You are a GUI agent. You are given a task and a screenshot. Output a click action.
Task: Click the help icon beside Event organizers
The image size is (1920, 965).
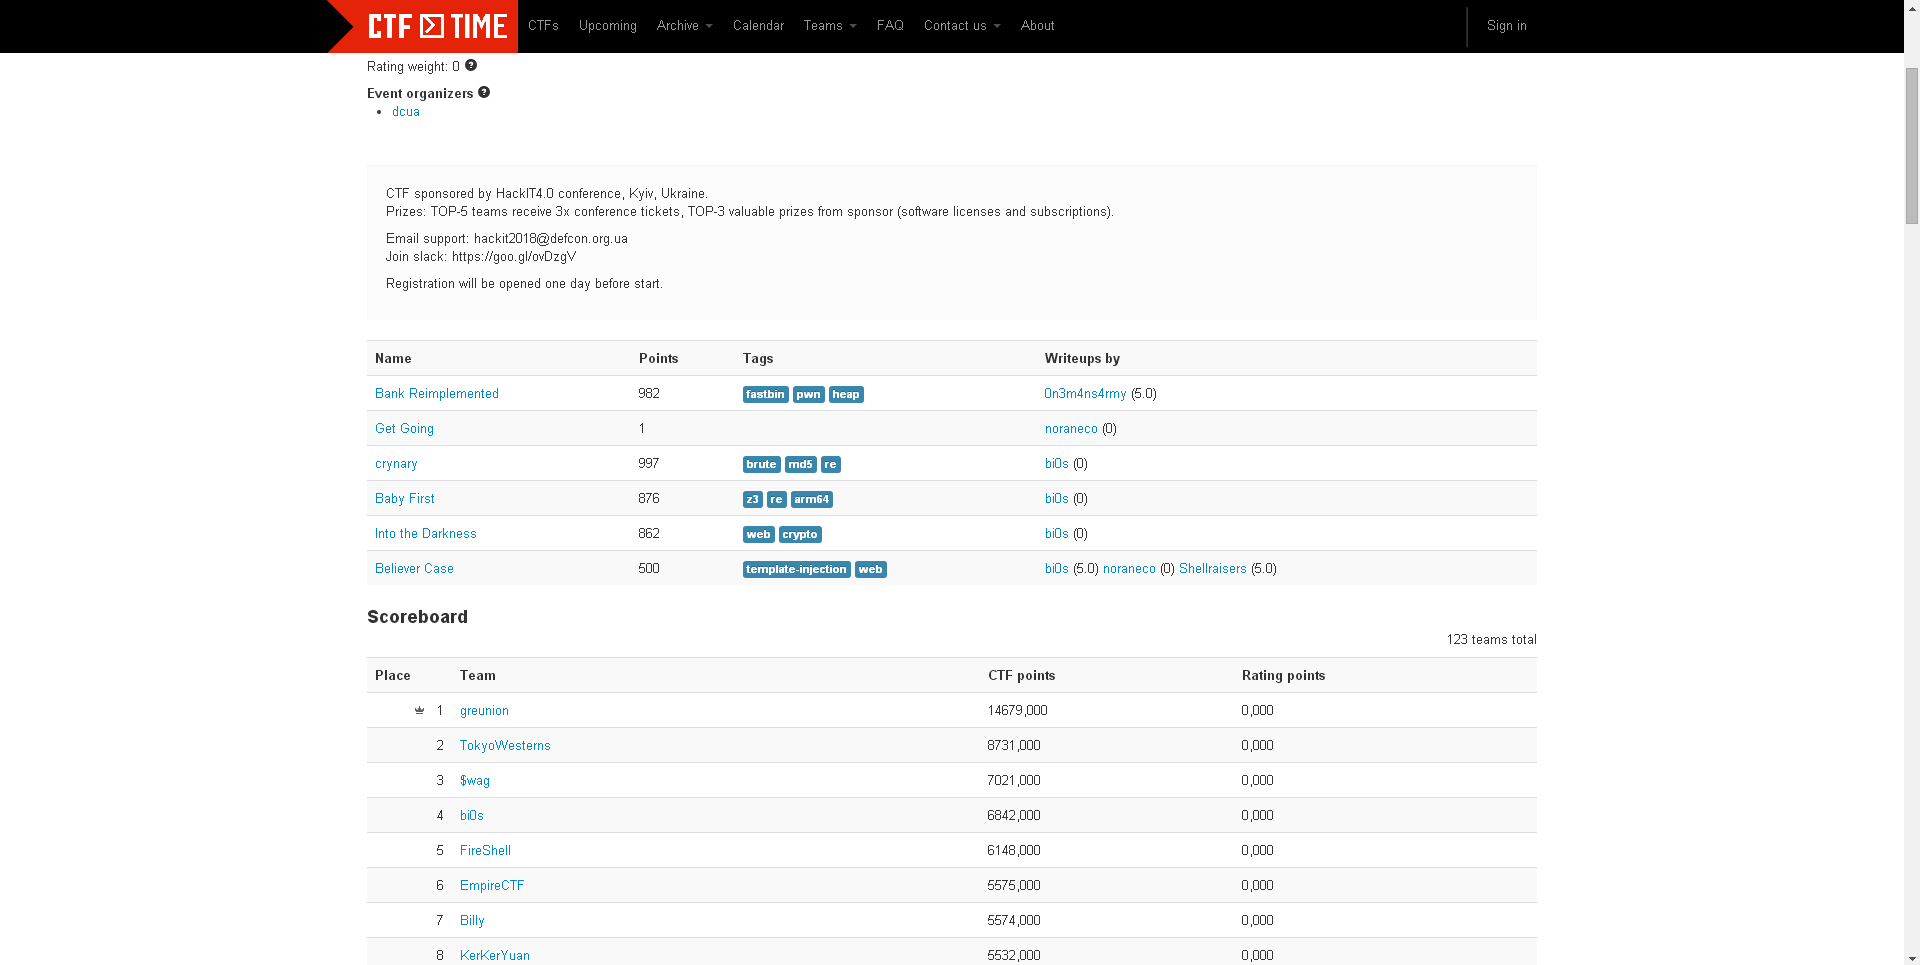coord(484,91)
